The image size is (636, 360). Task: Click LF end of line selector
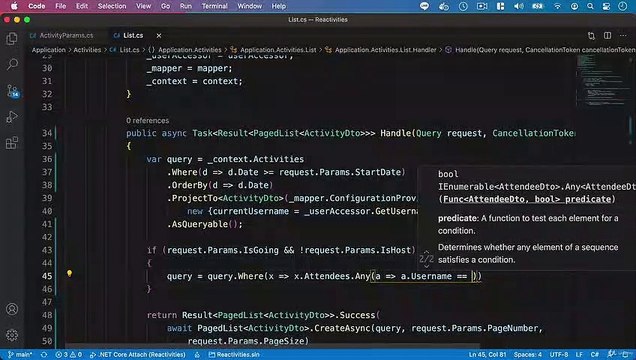point(579,355)
